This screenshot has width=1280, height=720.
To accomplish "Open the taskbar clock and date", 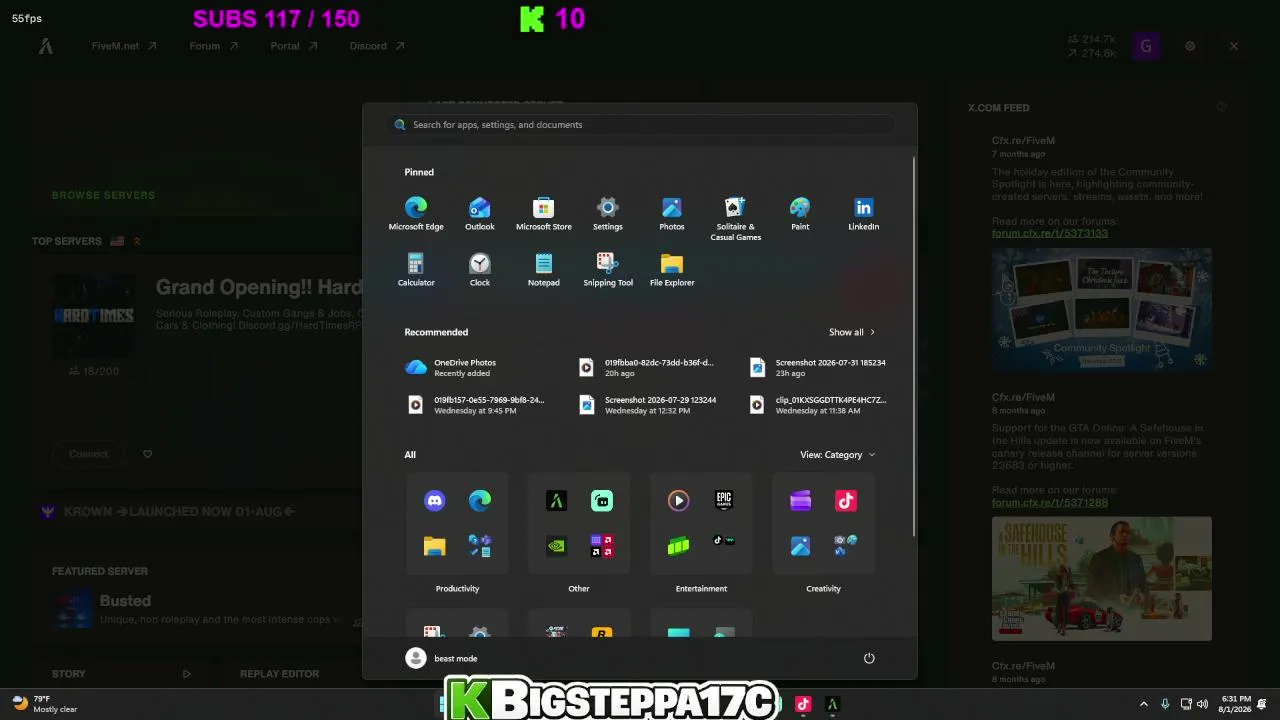I will tap(1235, 704).
